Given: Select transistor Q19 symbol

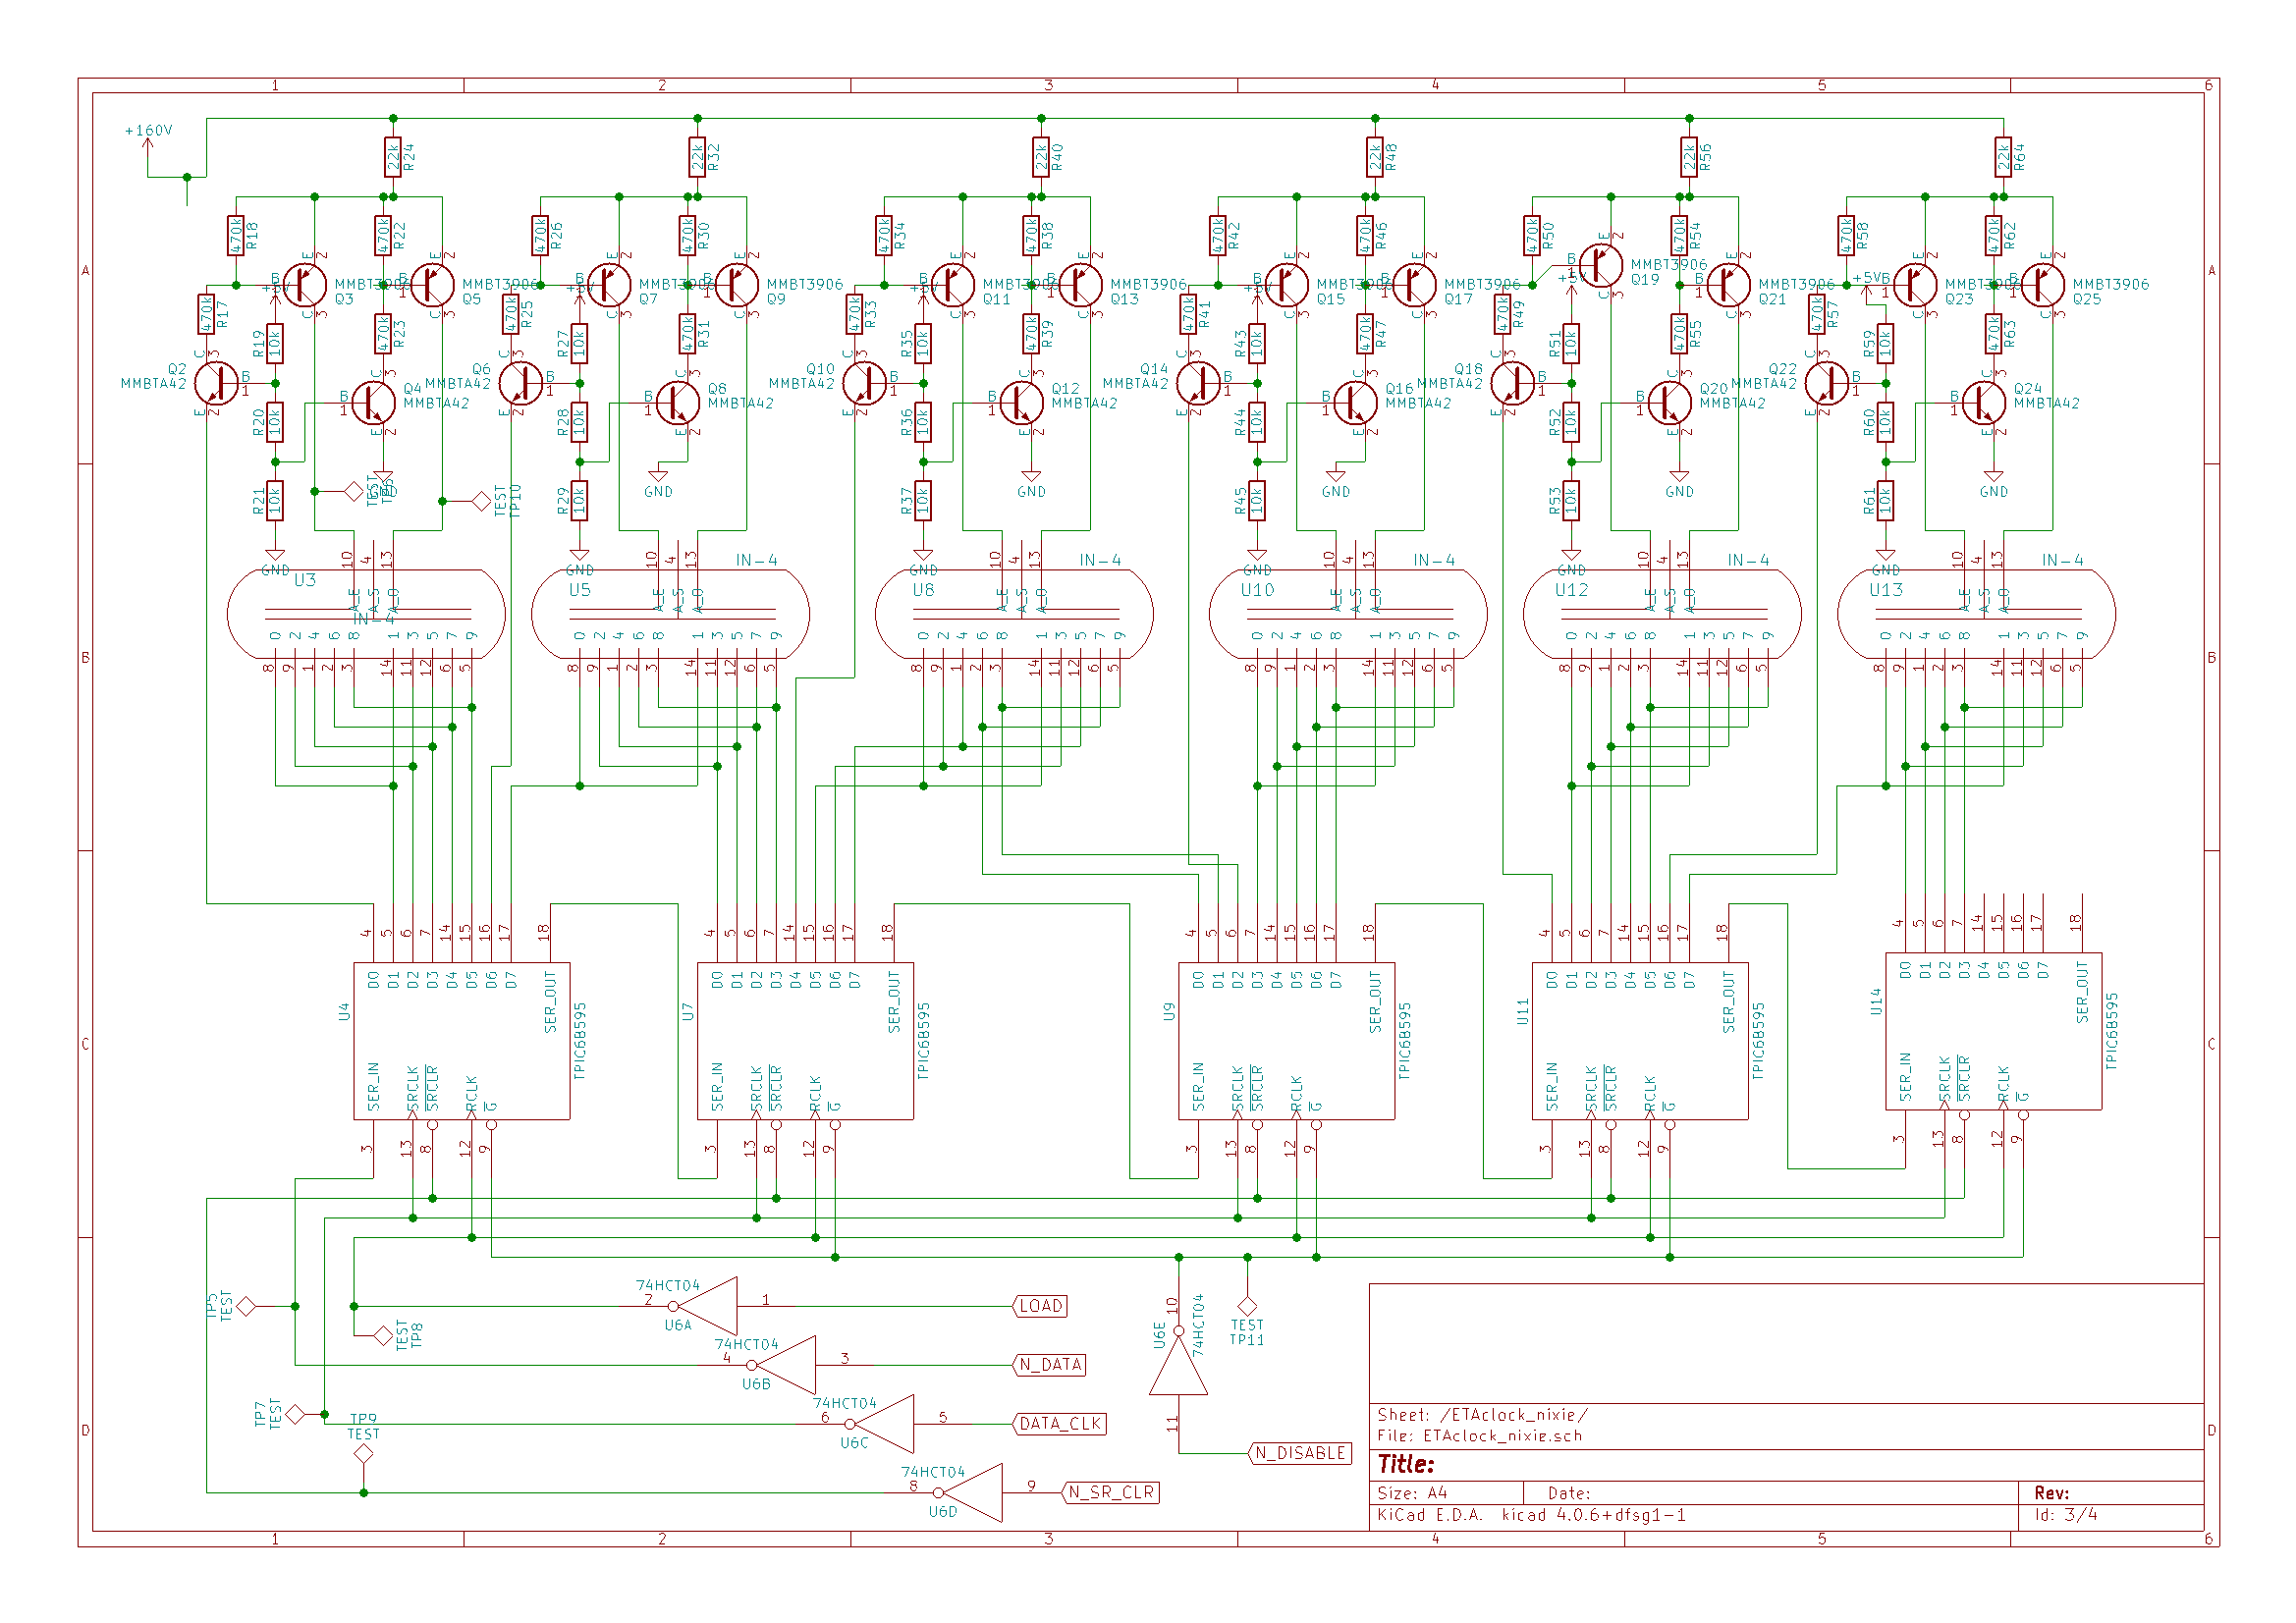Looking at the screenshot, I should tap(1601, 265).
